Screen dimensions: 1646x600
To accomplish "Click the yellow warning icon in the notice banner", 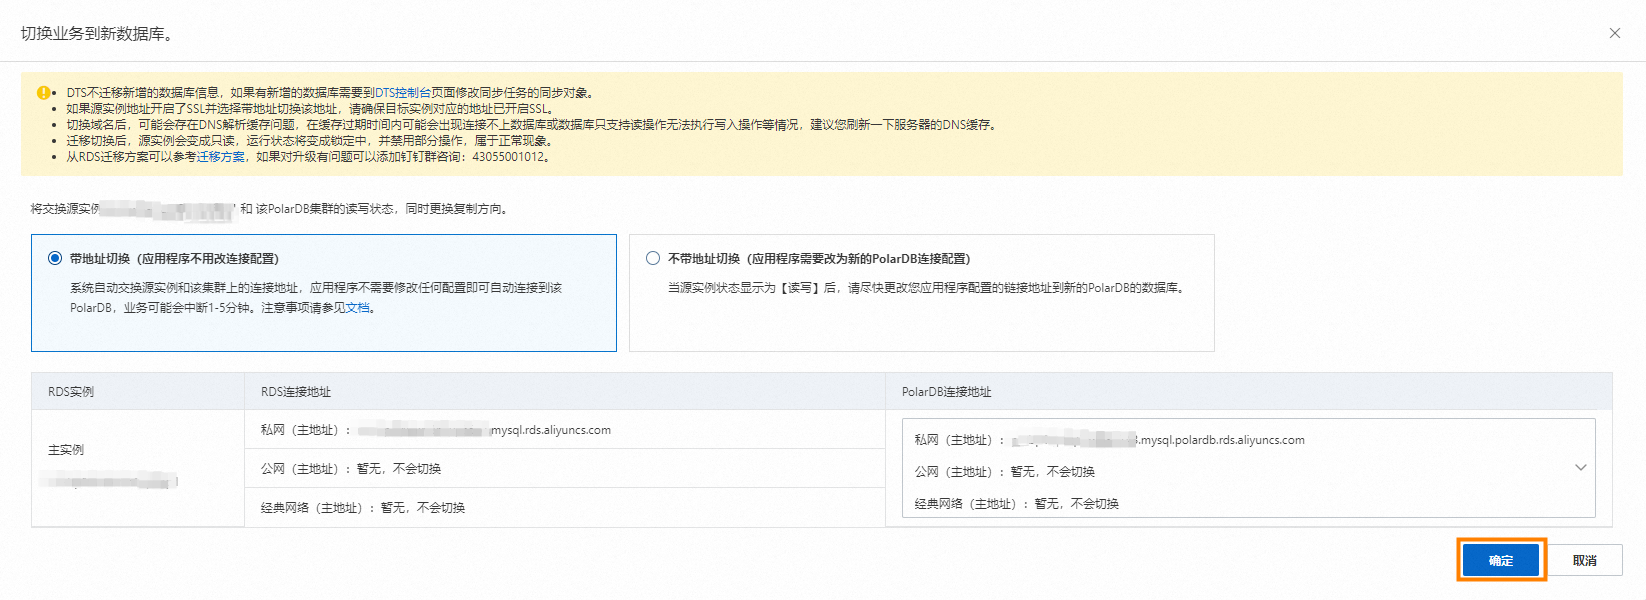I will 43,92.
